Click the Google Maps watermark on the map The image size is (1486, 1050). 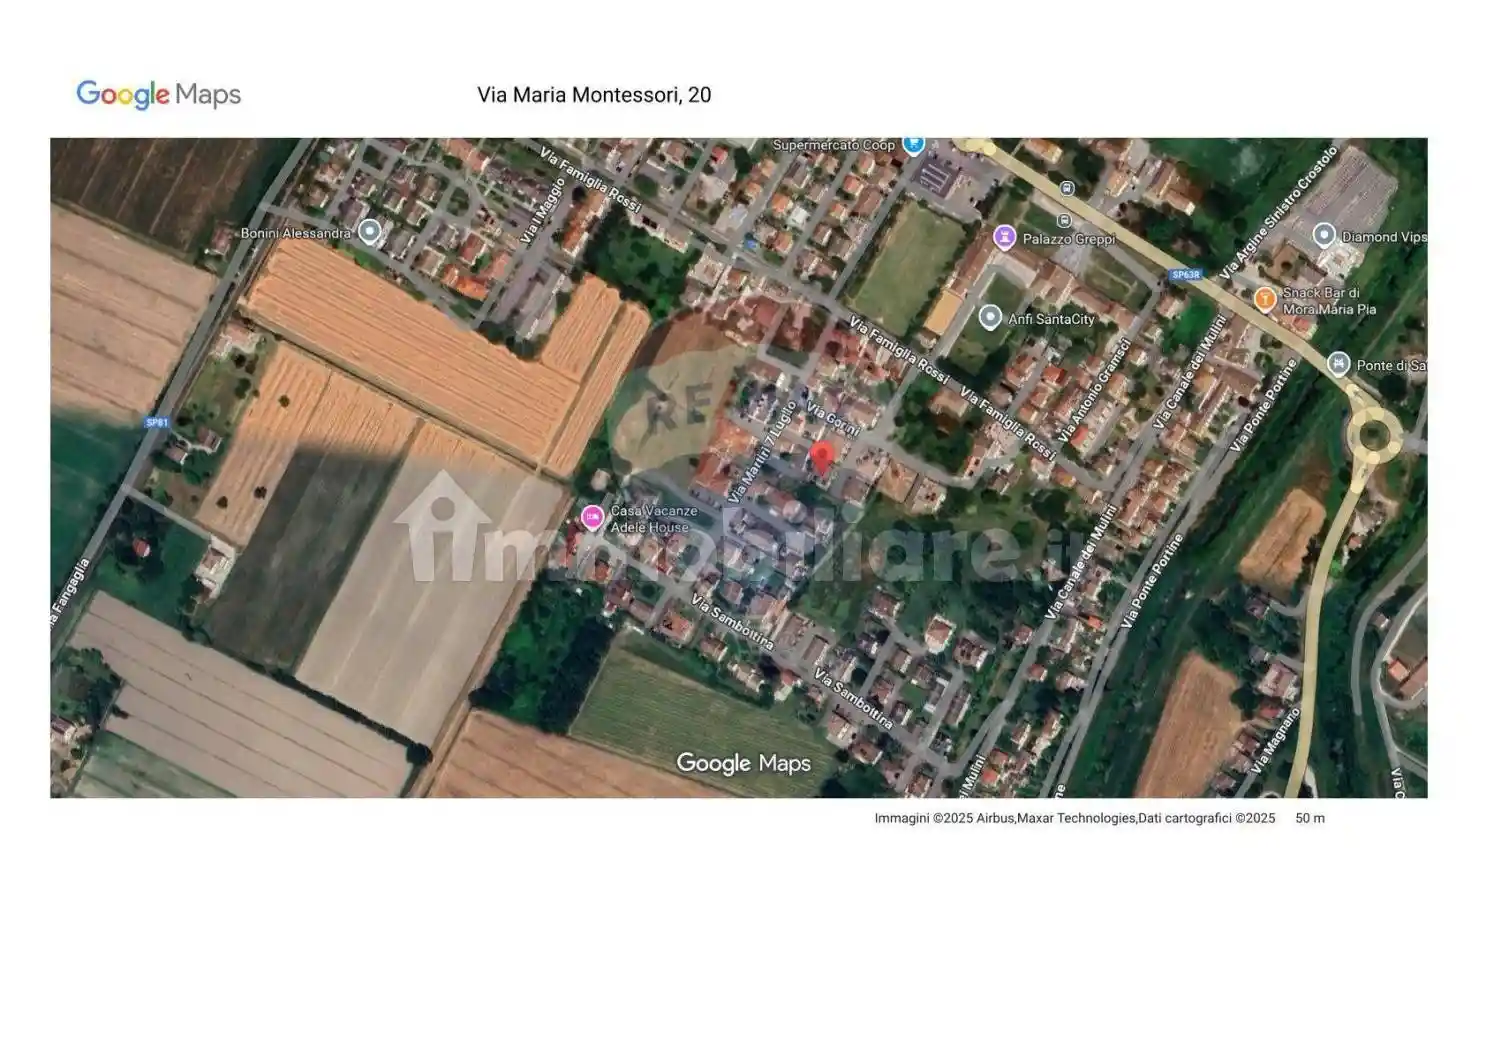point(744,763)
